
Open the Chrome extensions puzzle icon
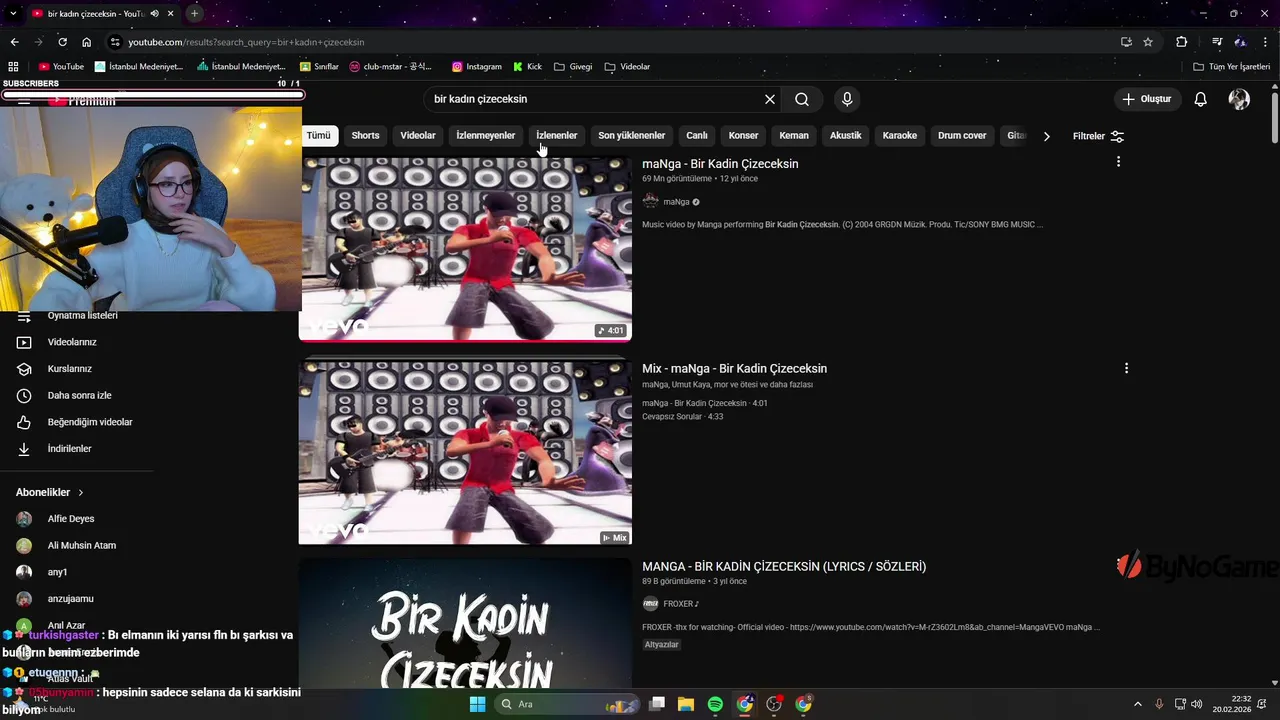click(x=1182, y=42)
